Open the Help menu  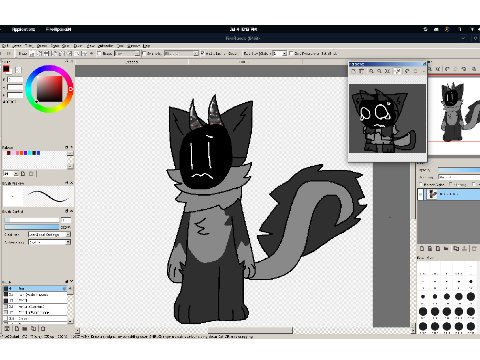click(x=146, y=46)
